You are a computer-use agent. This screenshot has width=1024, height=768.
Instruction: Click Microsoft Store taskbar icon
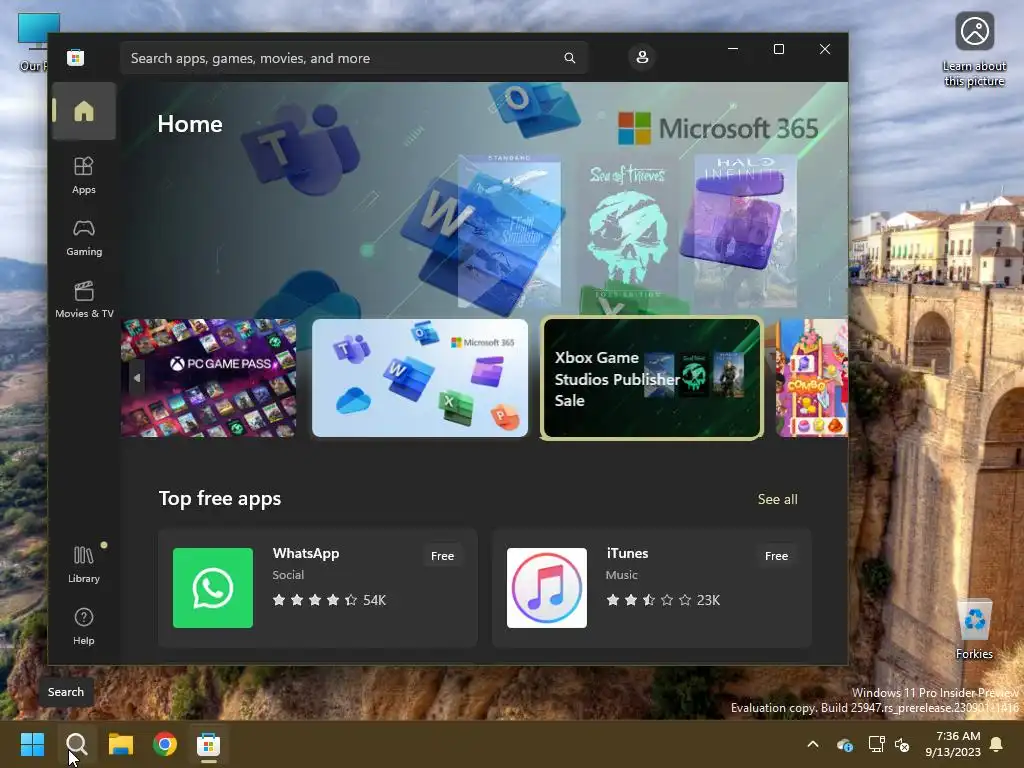209,744
